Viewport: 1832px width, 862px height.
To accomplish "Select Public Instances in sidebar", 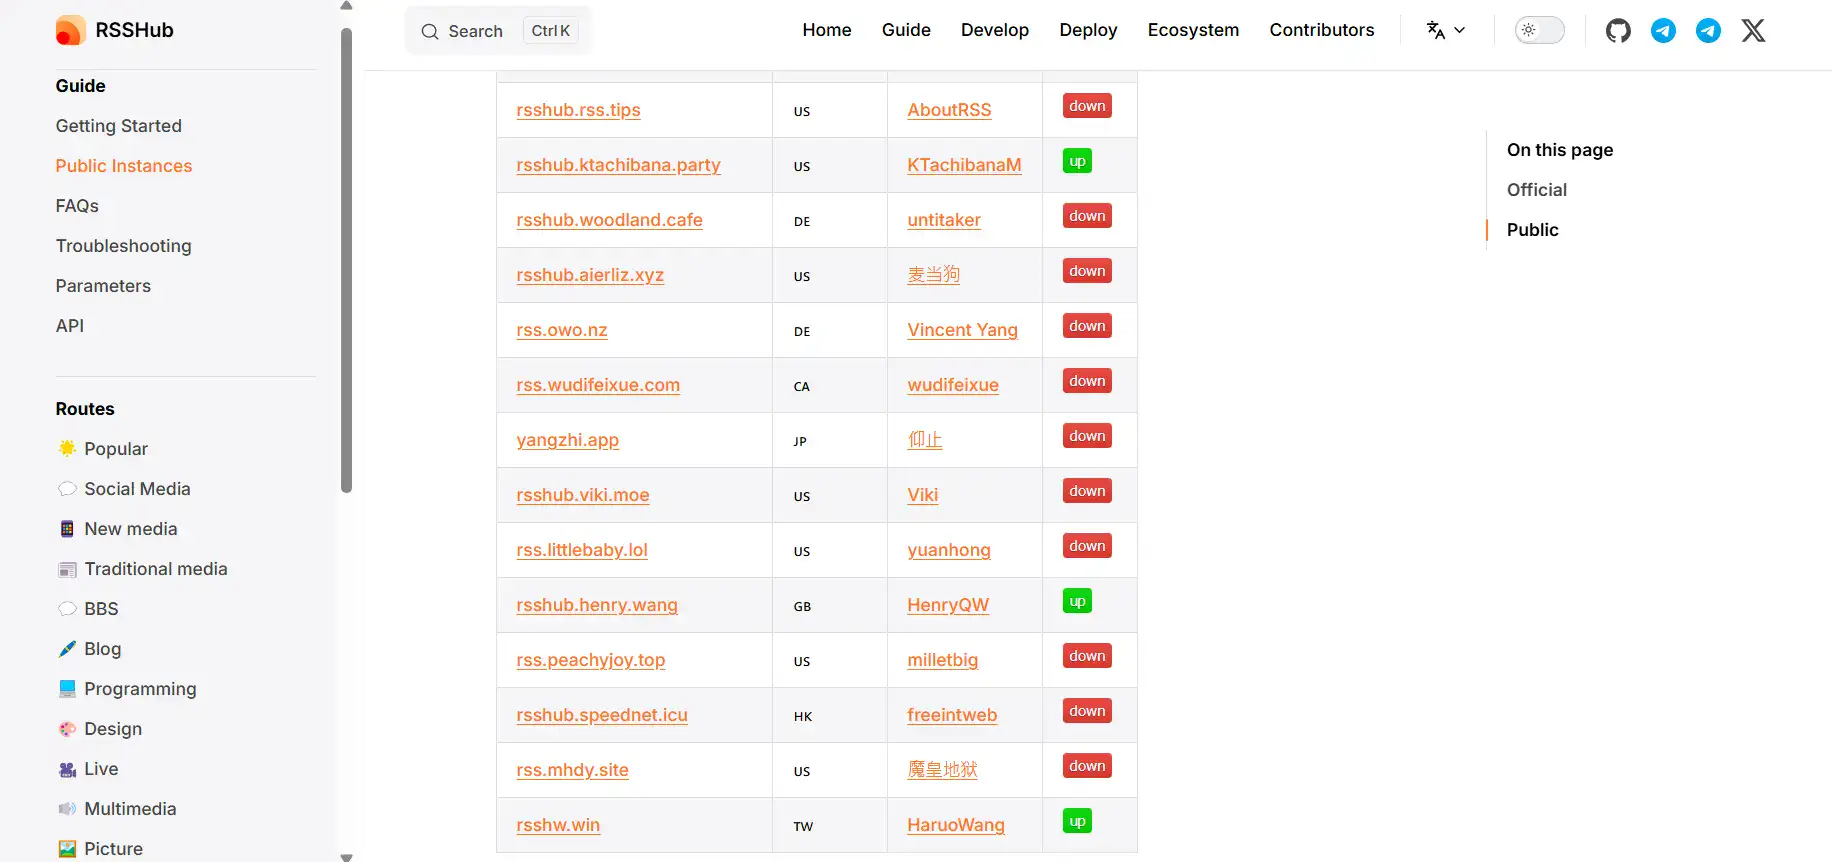I will [124, 166].
